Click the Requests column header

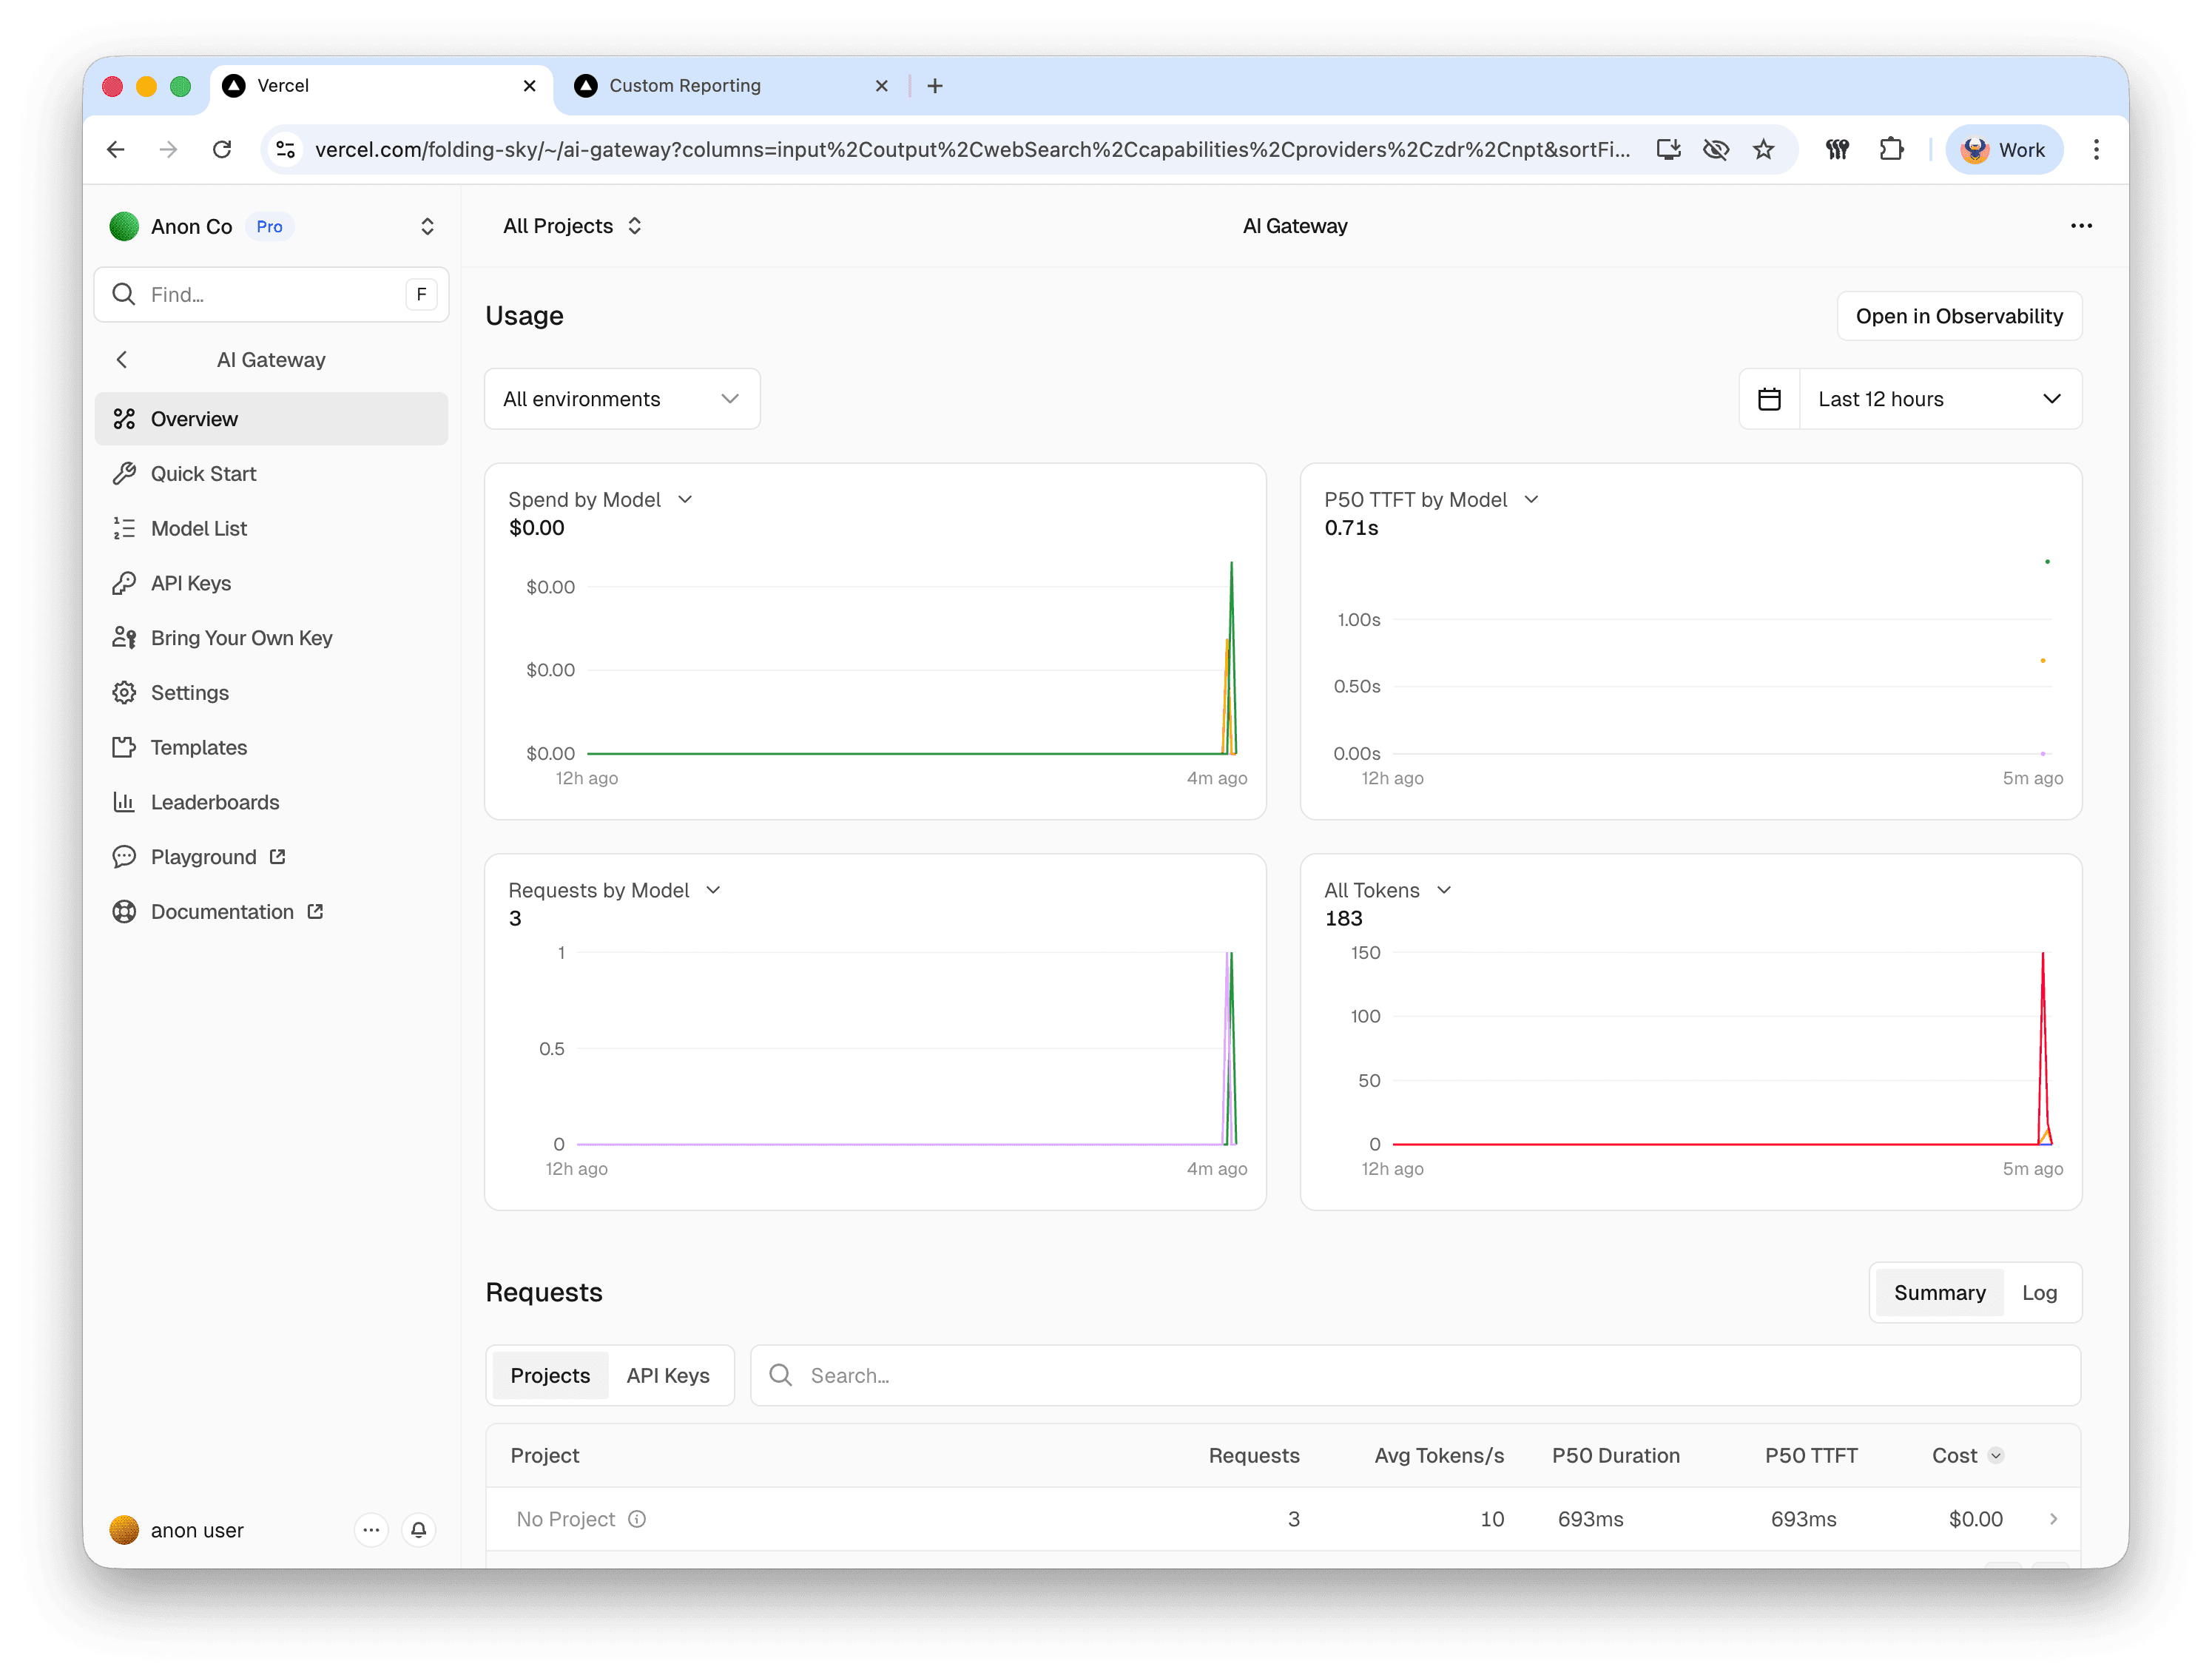1254,1455
